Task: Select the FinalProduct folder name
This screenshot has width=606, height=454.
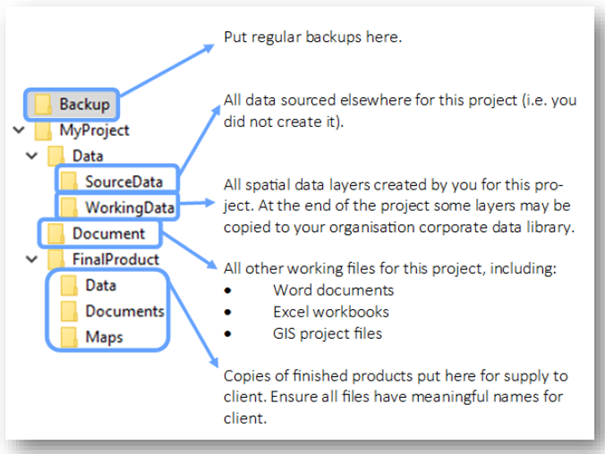Action: [115, 260]
